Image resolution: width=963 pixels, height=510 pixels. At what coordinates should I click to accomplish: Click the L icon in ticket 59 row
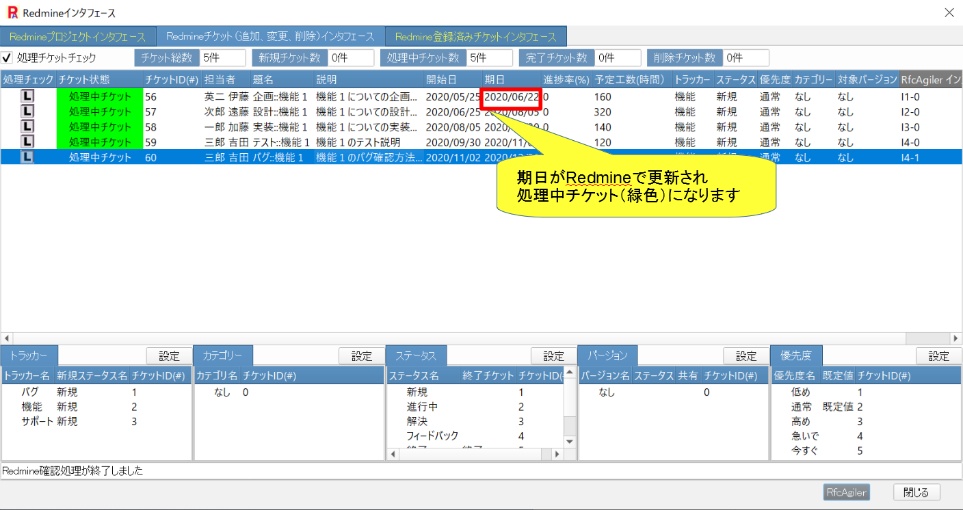27,142
